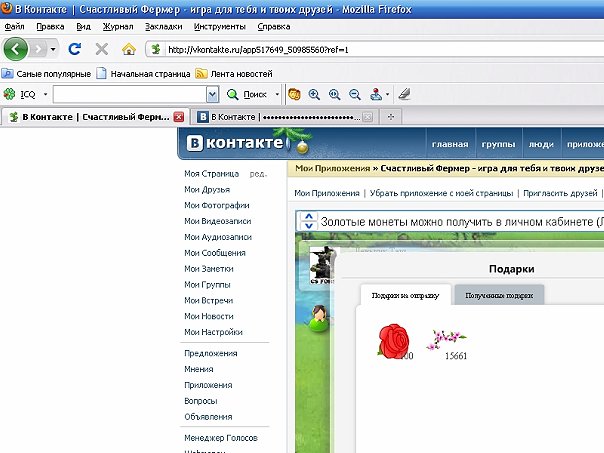
Task: Click the Stop loading X icon
Action: (x=102, y=49)
